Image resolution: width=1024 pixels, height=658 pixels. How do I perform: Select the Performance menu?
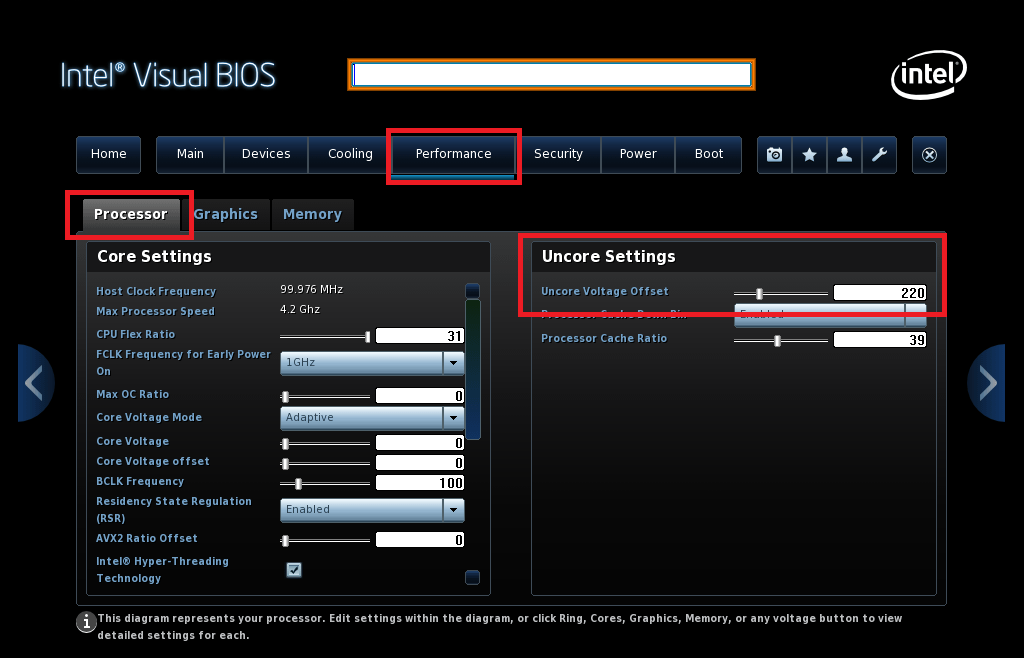pos(453,155)
